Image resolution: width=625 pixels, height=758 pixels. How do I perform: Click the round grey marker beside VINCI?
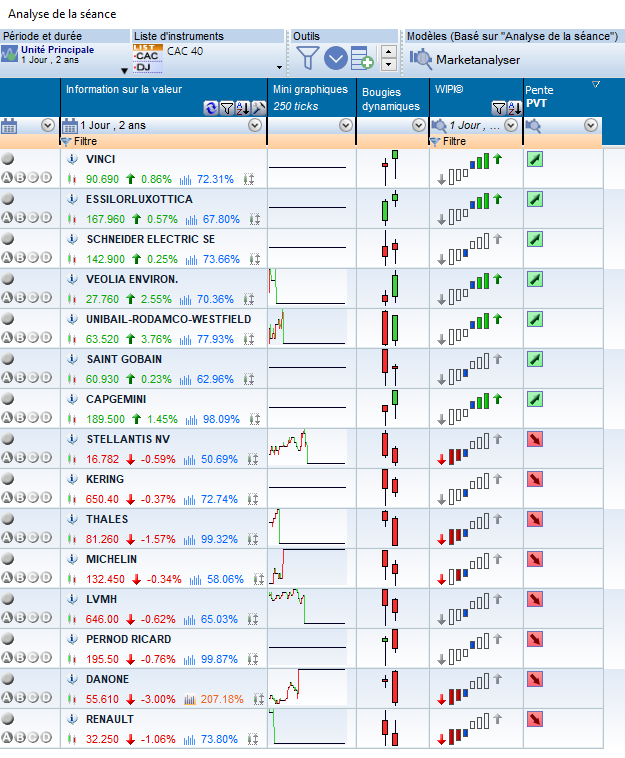(7, 159)
